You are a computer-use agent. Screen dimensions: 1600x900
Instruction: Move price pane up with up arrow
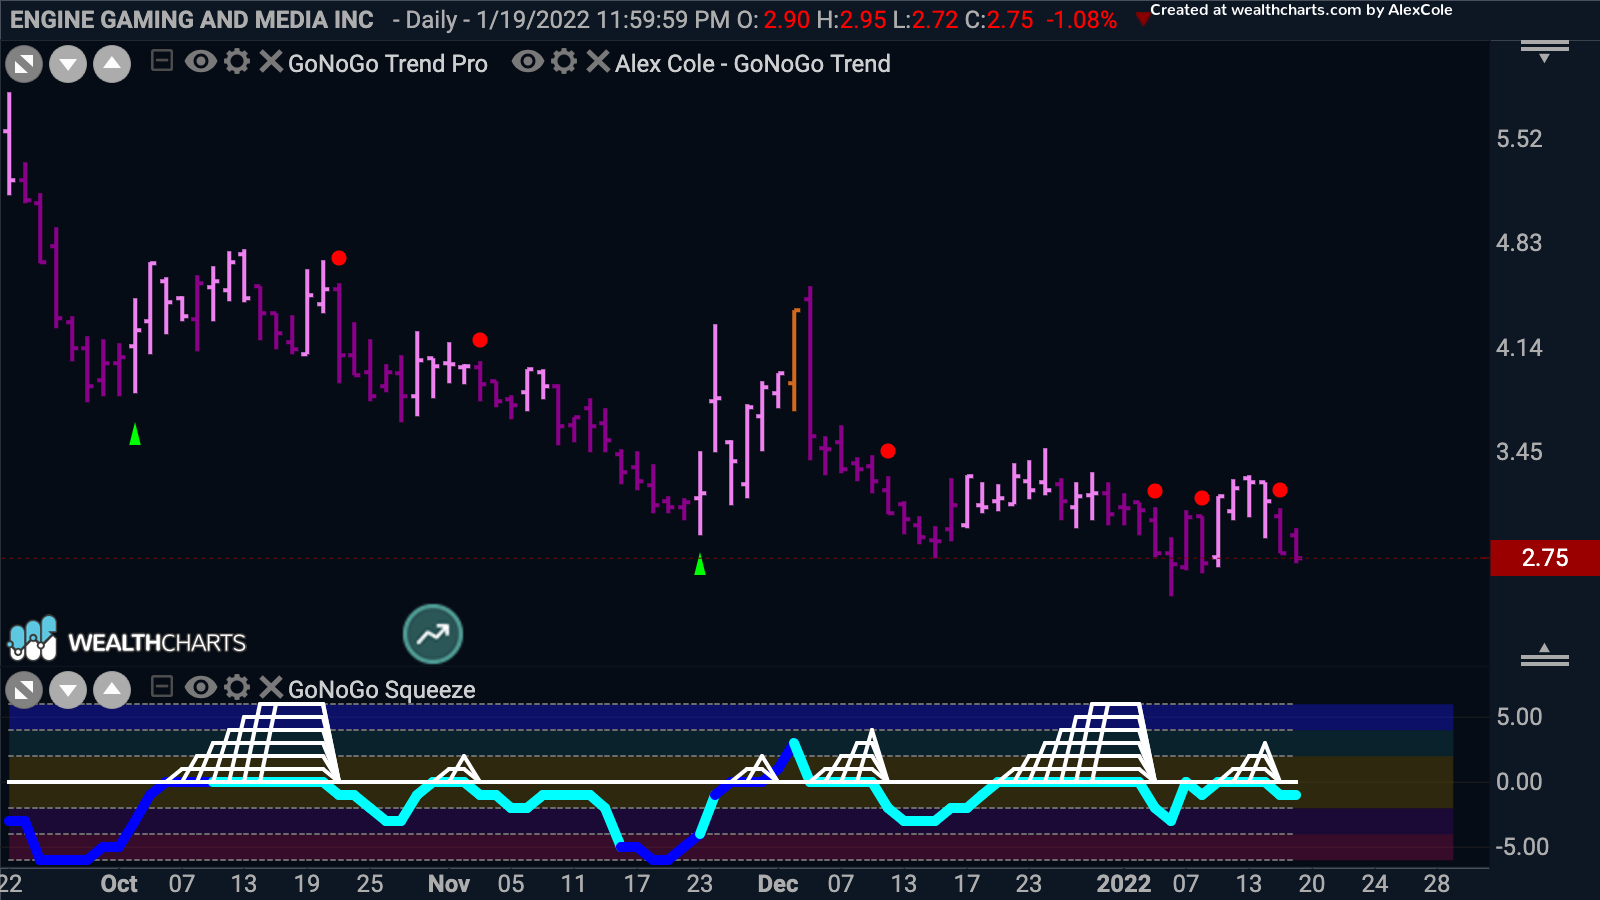tap(112, 65)
